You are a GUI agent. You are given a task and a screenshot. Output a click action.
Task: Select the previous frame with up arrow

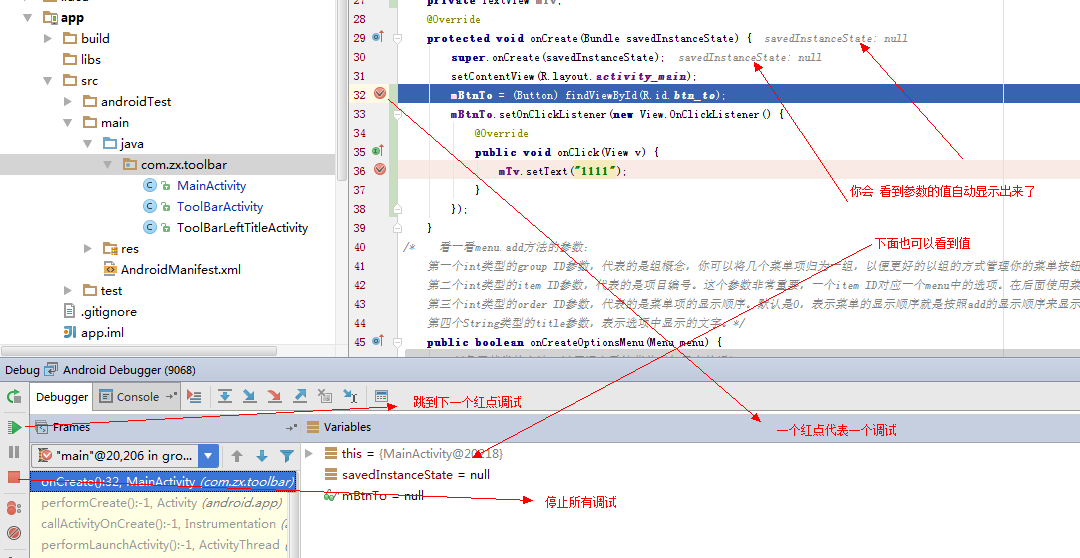(237, 455)
